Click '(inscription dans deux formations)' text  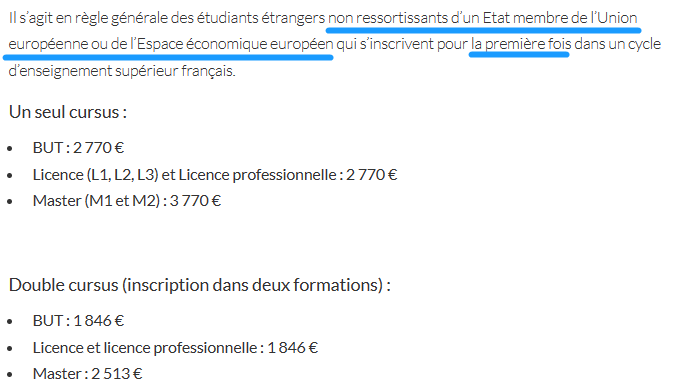coord(256,285)
